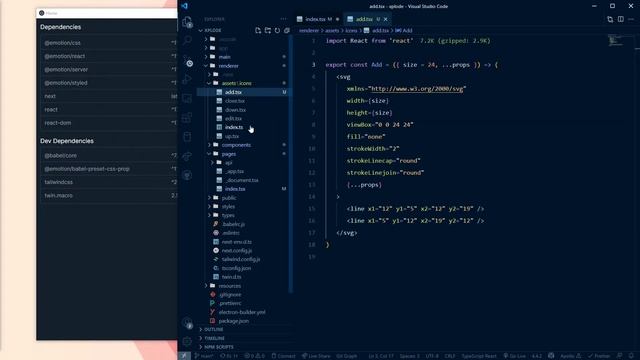Open up.tsx in the file tree
Image resolution: width=640 pixels, height=360 pixels.
232,136
